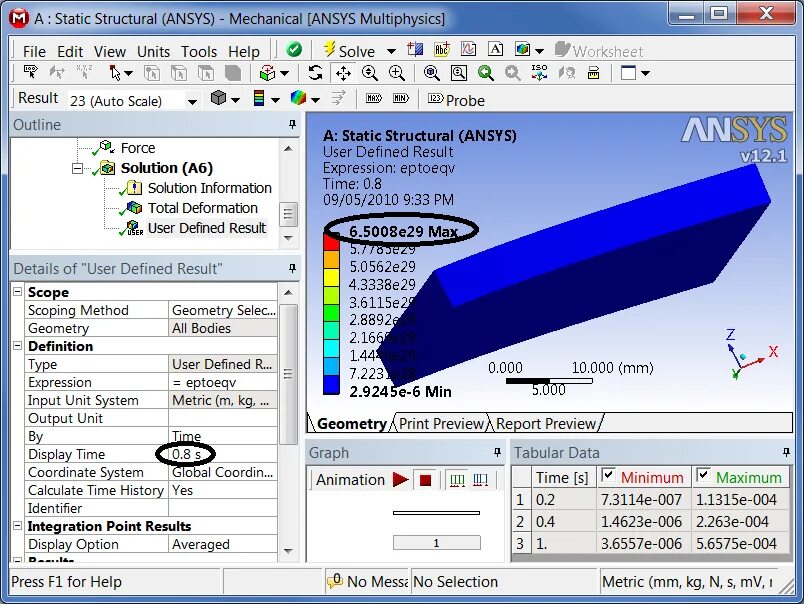Switch to the Print Preview tab
804x604 pixels.
[x=441, y=423]
